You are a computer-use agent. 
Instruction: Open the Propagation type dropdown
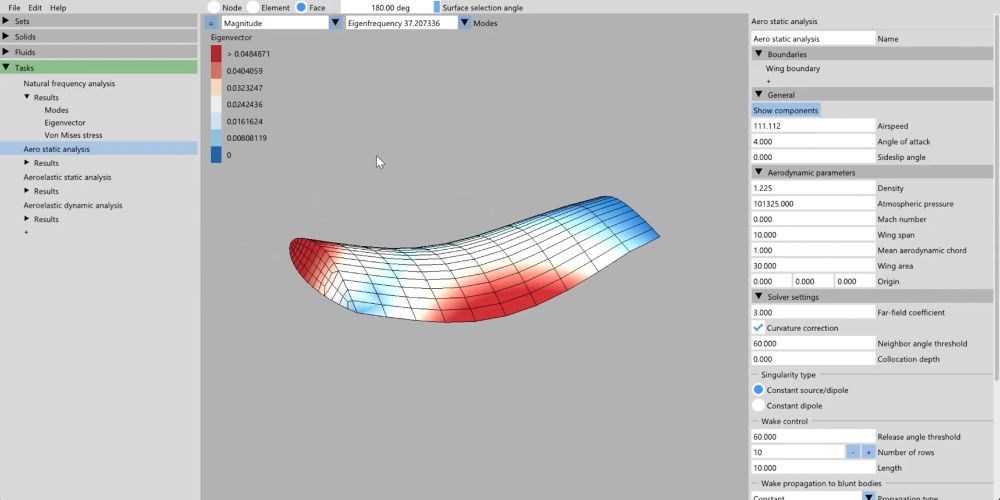click(x=868, y=497)
